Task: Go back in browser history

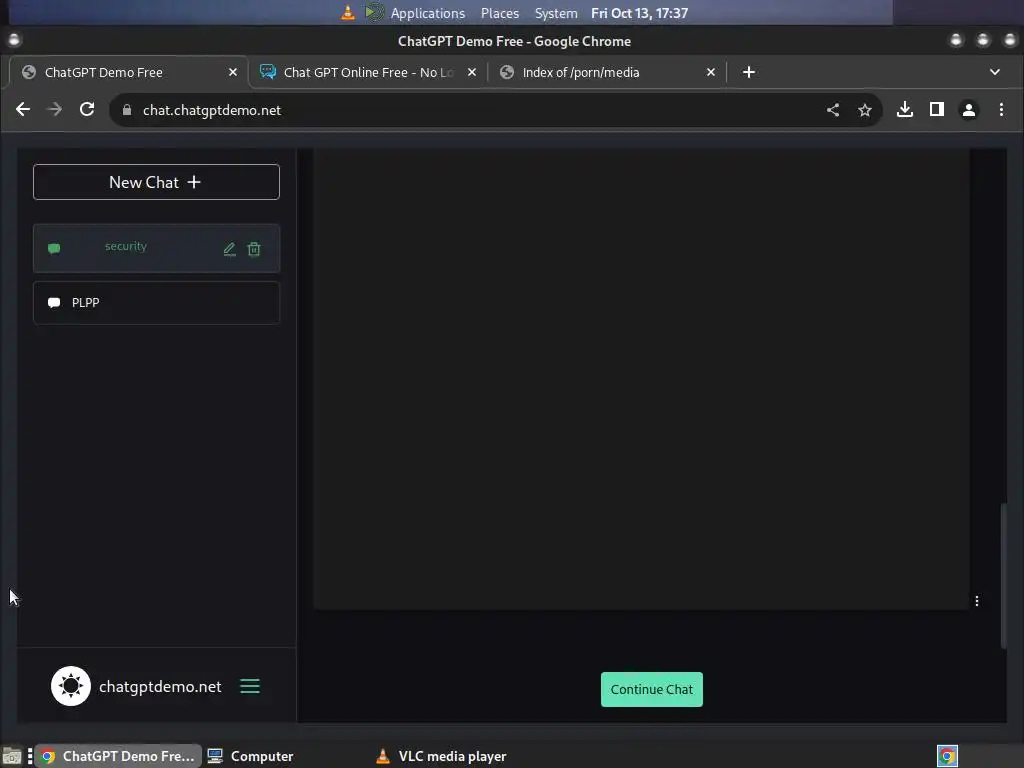Action: 23,110
